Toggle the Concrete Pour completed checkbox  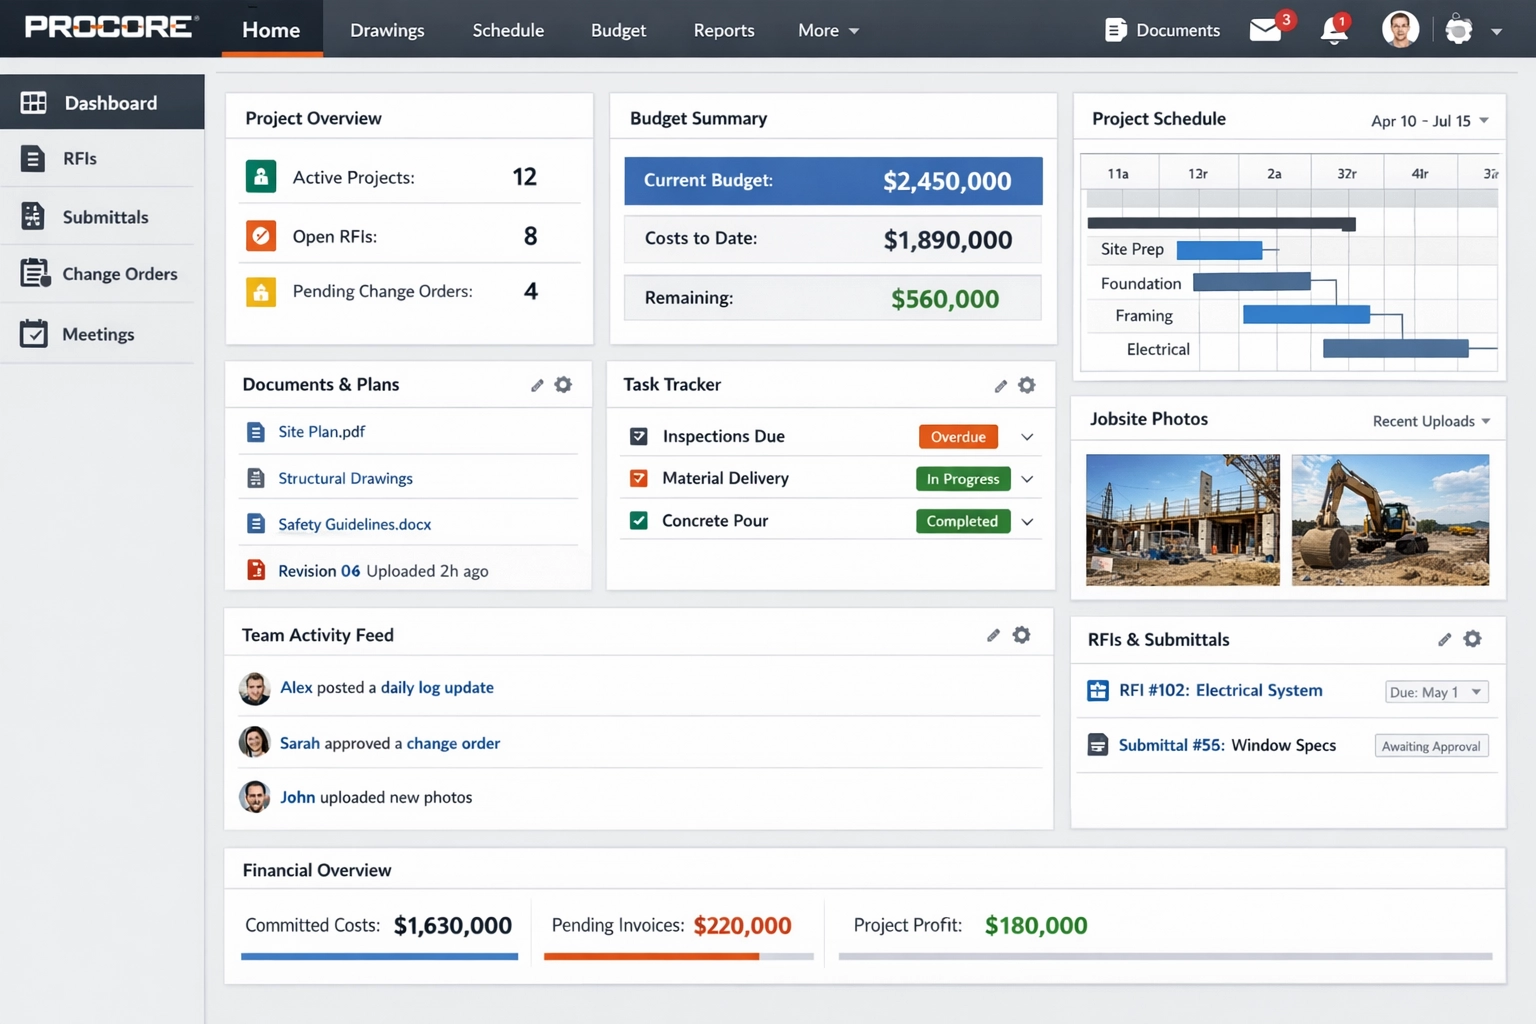coord(638,520)
